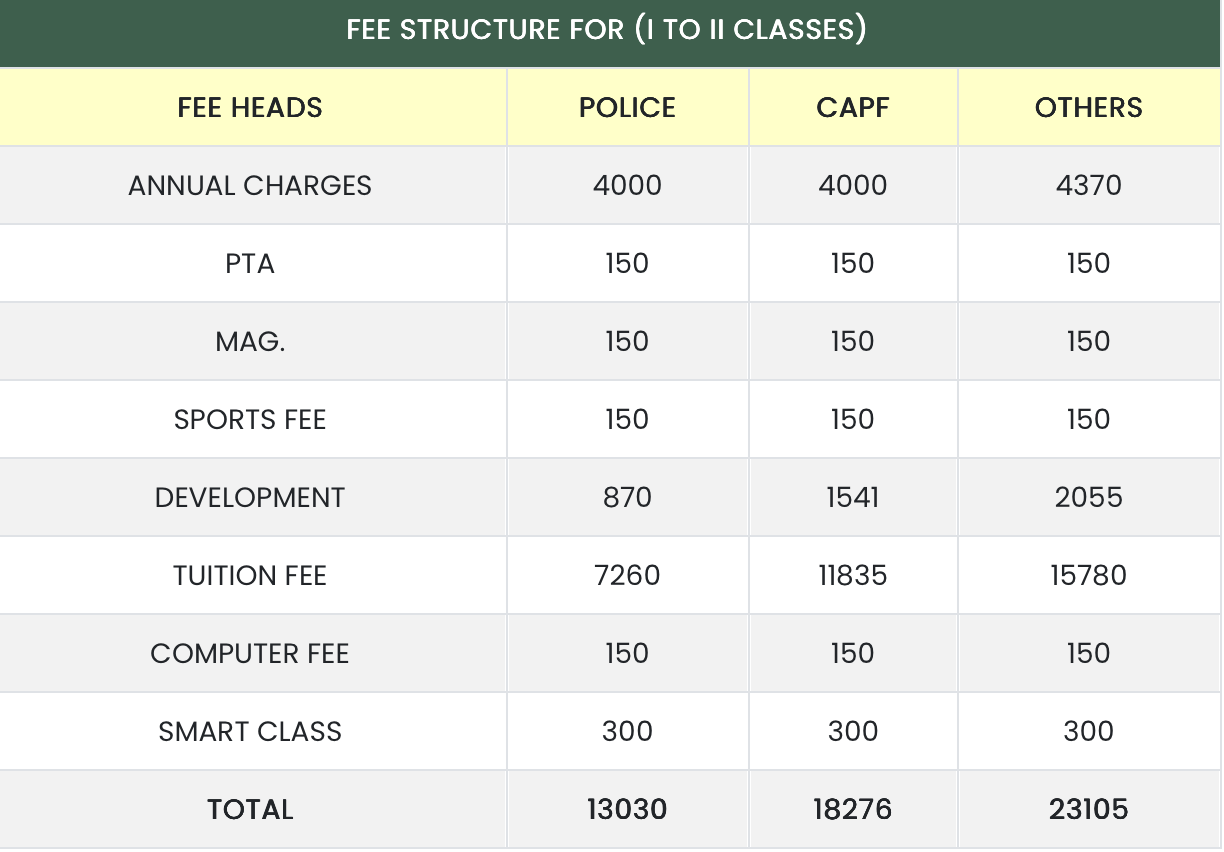Select the POLICE column header
1224x852 pixels.
pos(627,108)
